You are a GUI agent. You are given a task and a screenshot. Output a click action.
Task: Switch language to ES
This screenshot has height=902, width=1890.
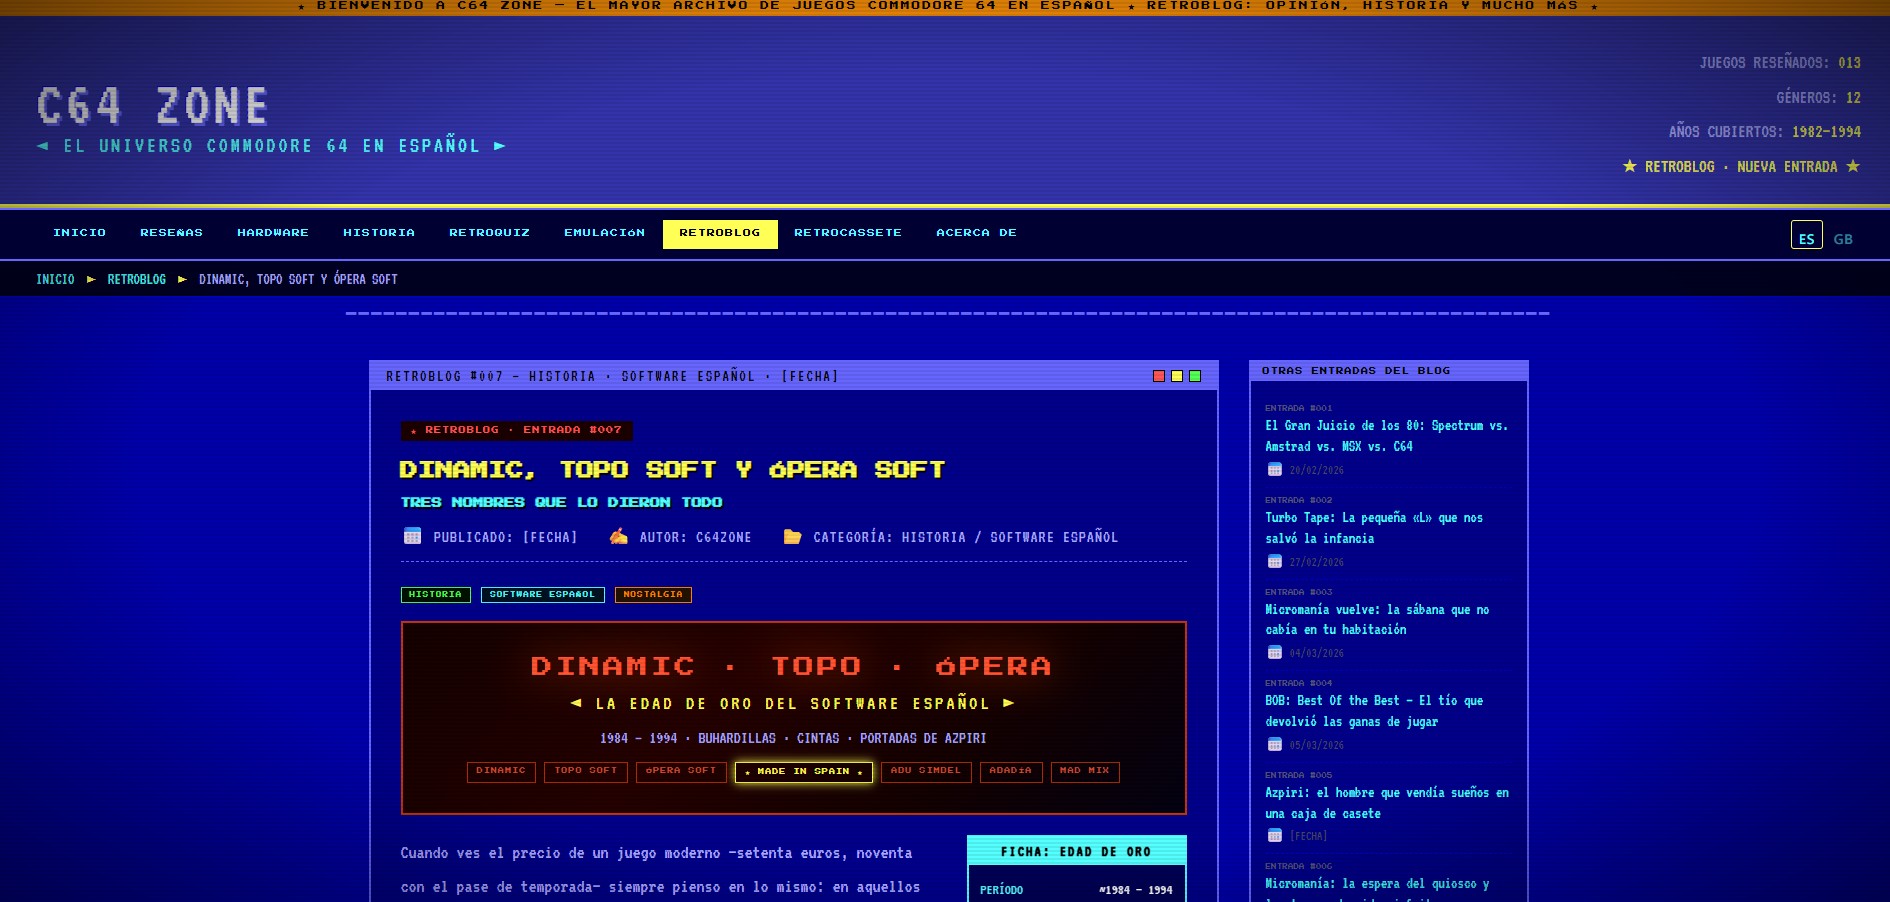click(x=1806, y=236)
